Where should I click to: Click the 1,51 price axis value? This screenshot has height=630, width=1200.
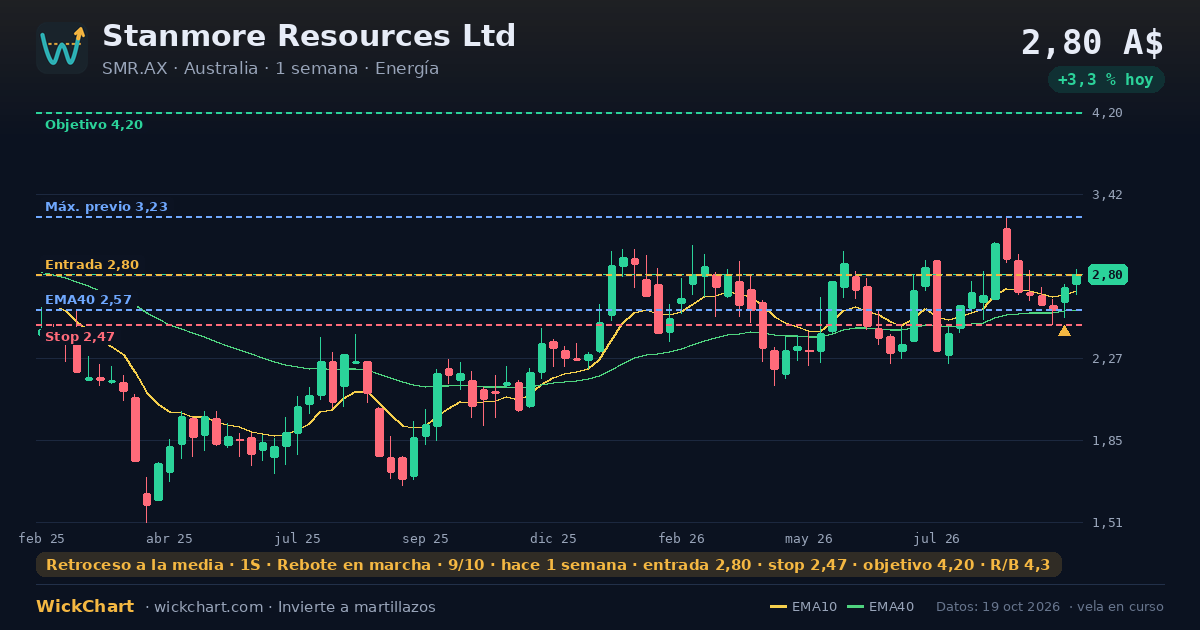[x=1107, y=523]
